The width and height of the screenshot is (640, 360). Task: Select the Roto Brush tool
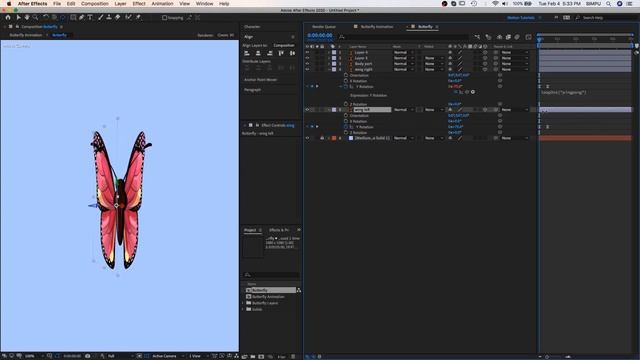(x=129, y=18)
